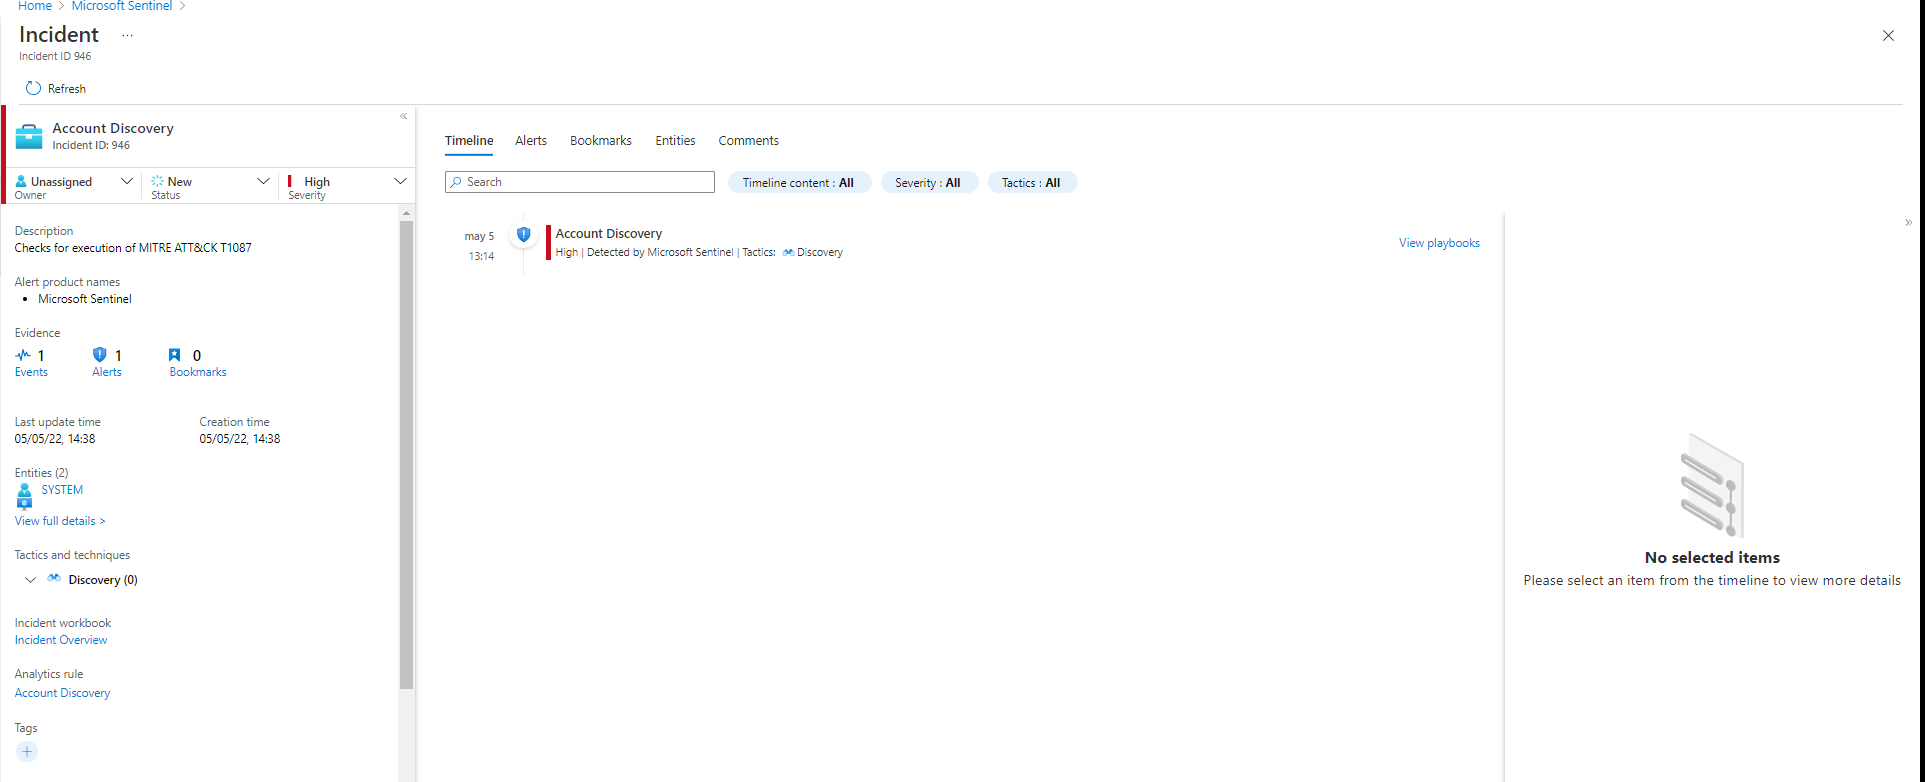This screenshot has height=782, width=1925.
Task: Click the Refresh icon
Action: point(33,88)
